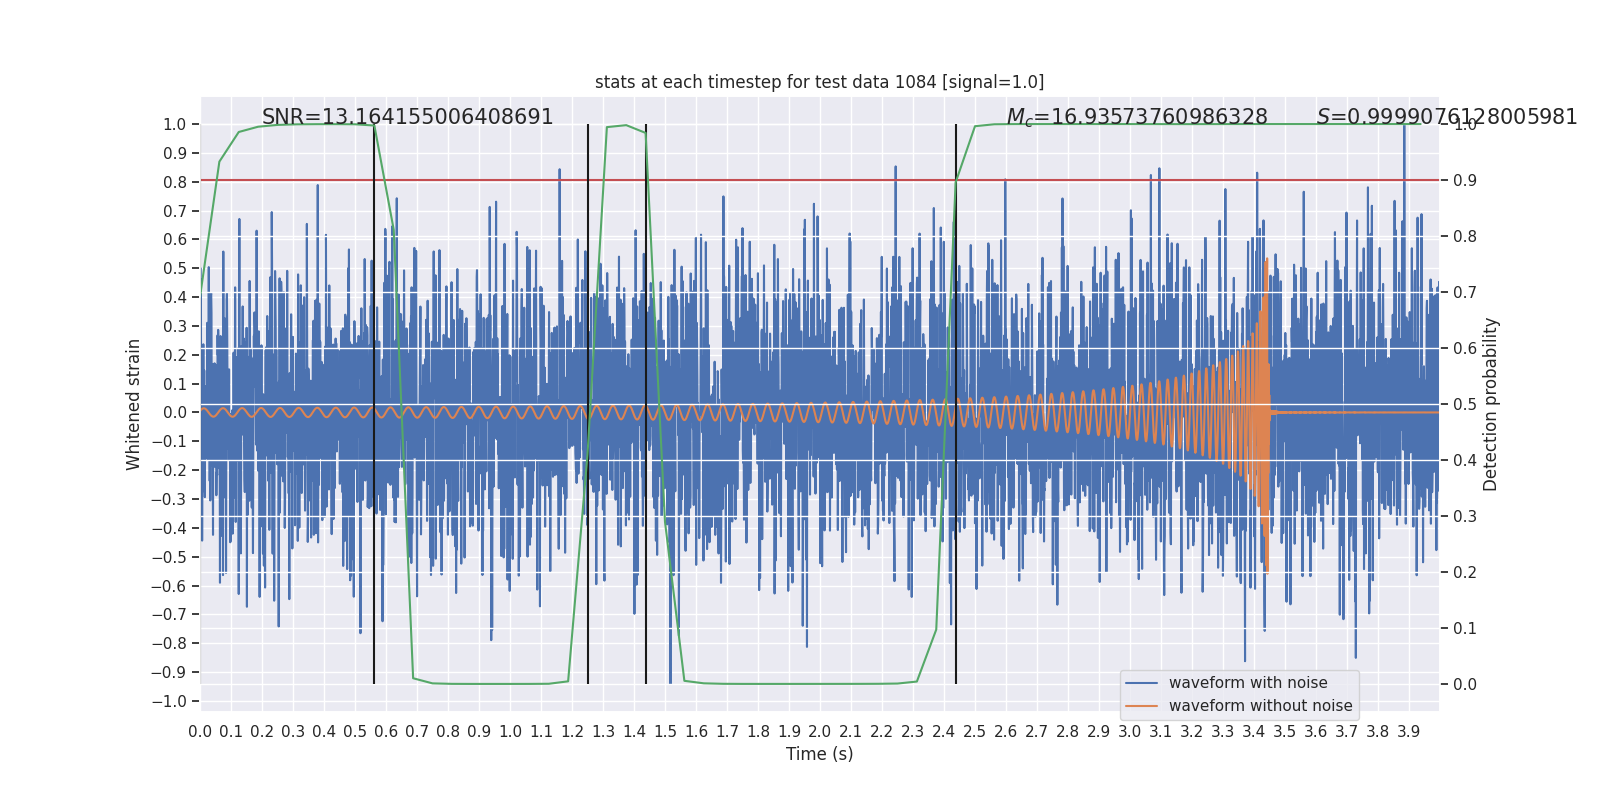Click the 0.9 tick on the Detection probability axis
1600x800 pixels.
pos(1465,180)
